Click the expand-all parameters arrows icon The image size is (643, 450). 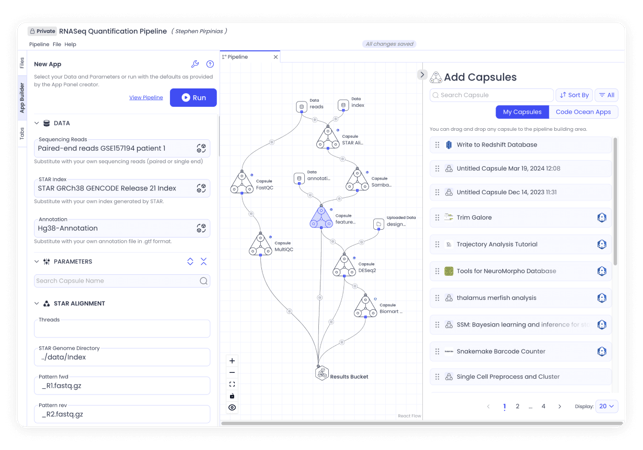(190, 261)
